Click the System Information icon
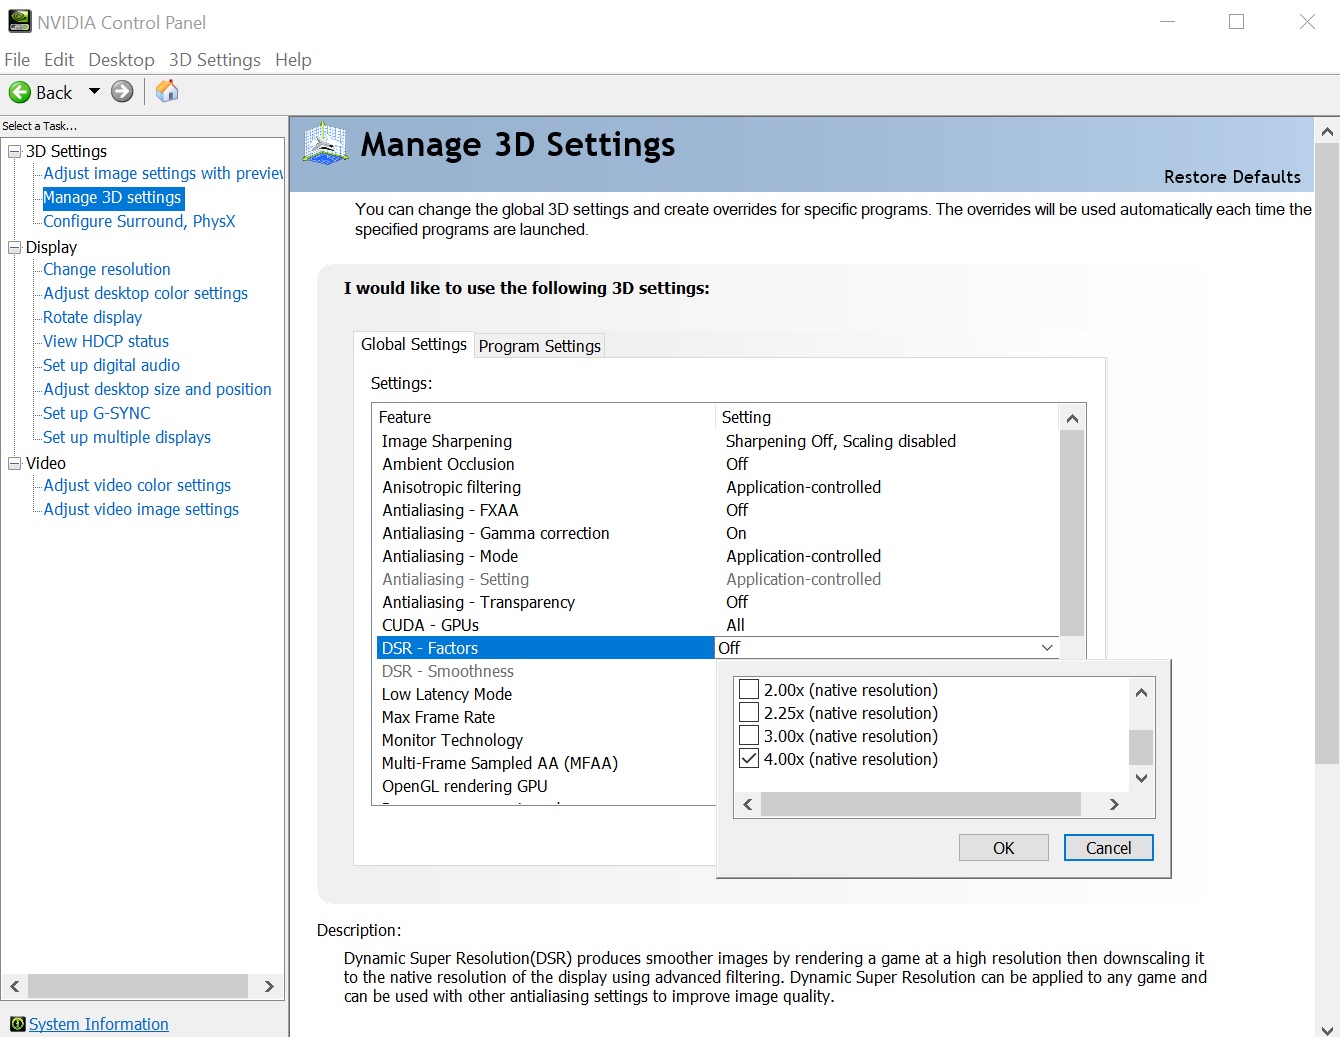Image resolution: width=1344 pixels, height=1045 pixels. [x=17, y=1024]
